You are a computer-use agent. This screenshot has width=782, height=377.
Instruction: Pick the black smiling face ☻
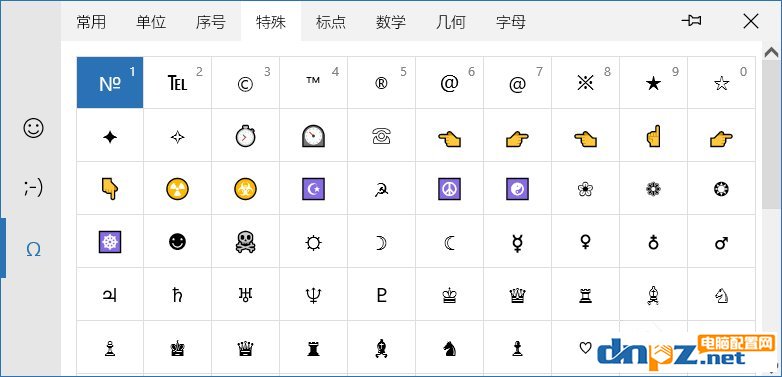(178, 242)
